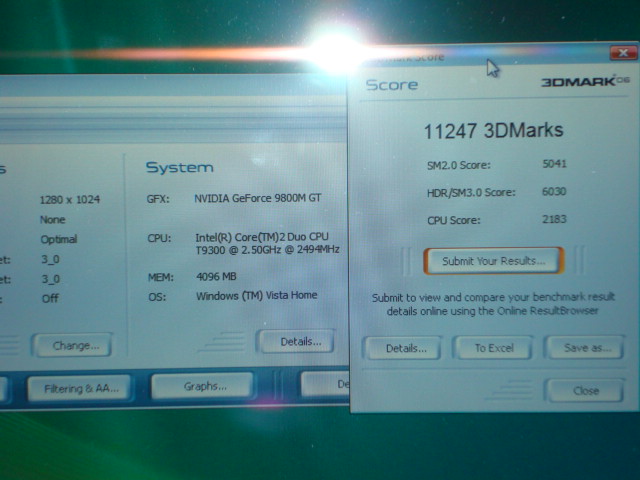Click Windows (TM) Vista Home text
The image size is (640, 480).
point(256,295)
